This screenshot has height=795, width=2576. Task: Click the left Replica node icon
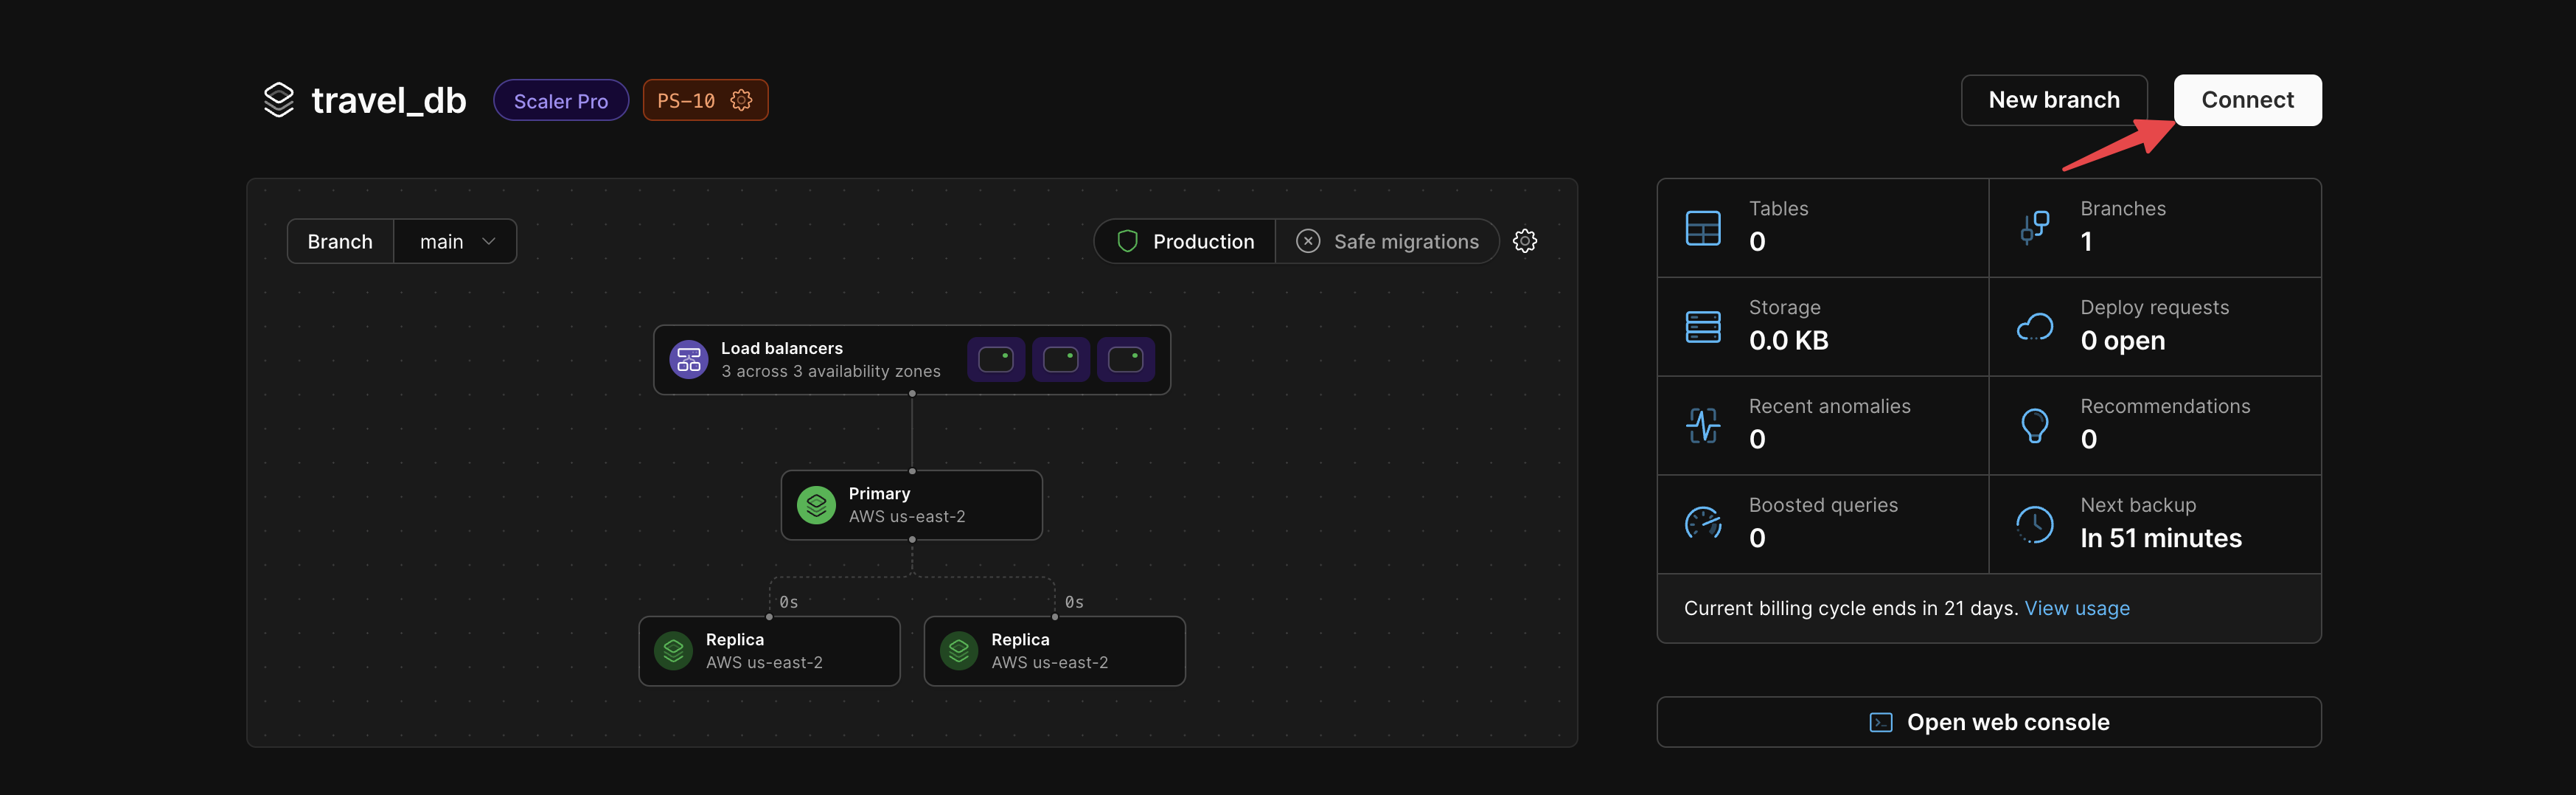click(x=672, y=651)
